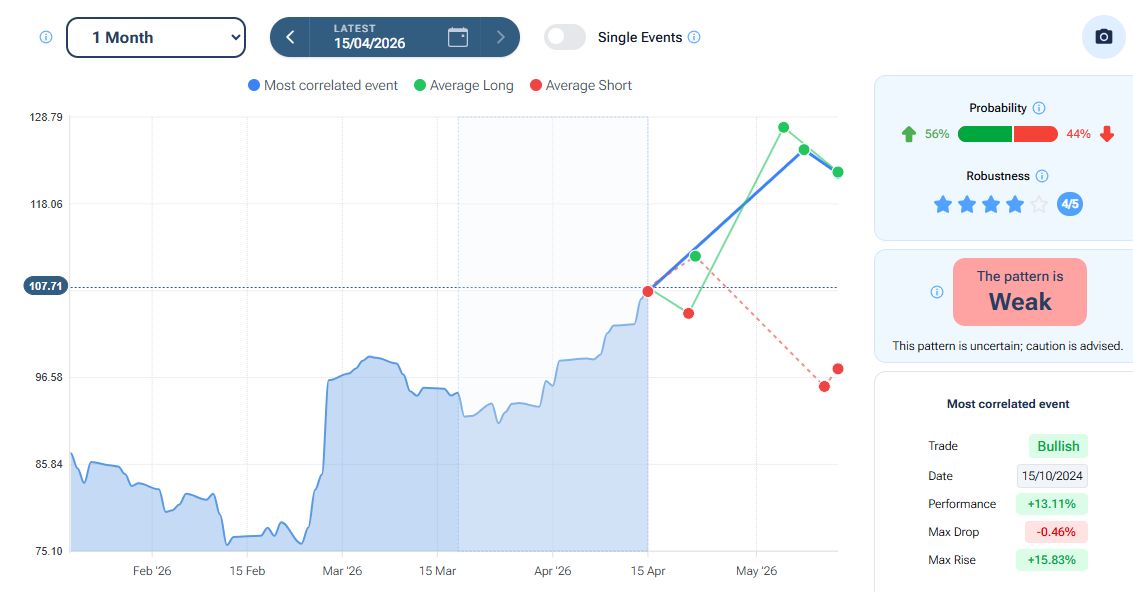1133x592 pixels.
Task: Click the 107.71 price label marker
Action: point(46,286)
